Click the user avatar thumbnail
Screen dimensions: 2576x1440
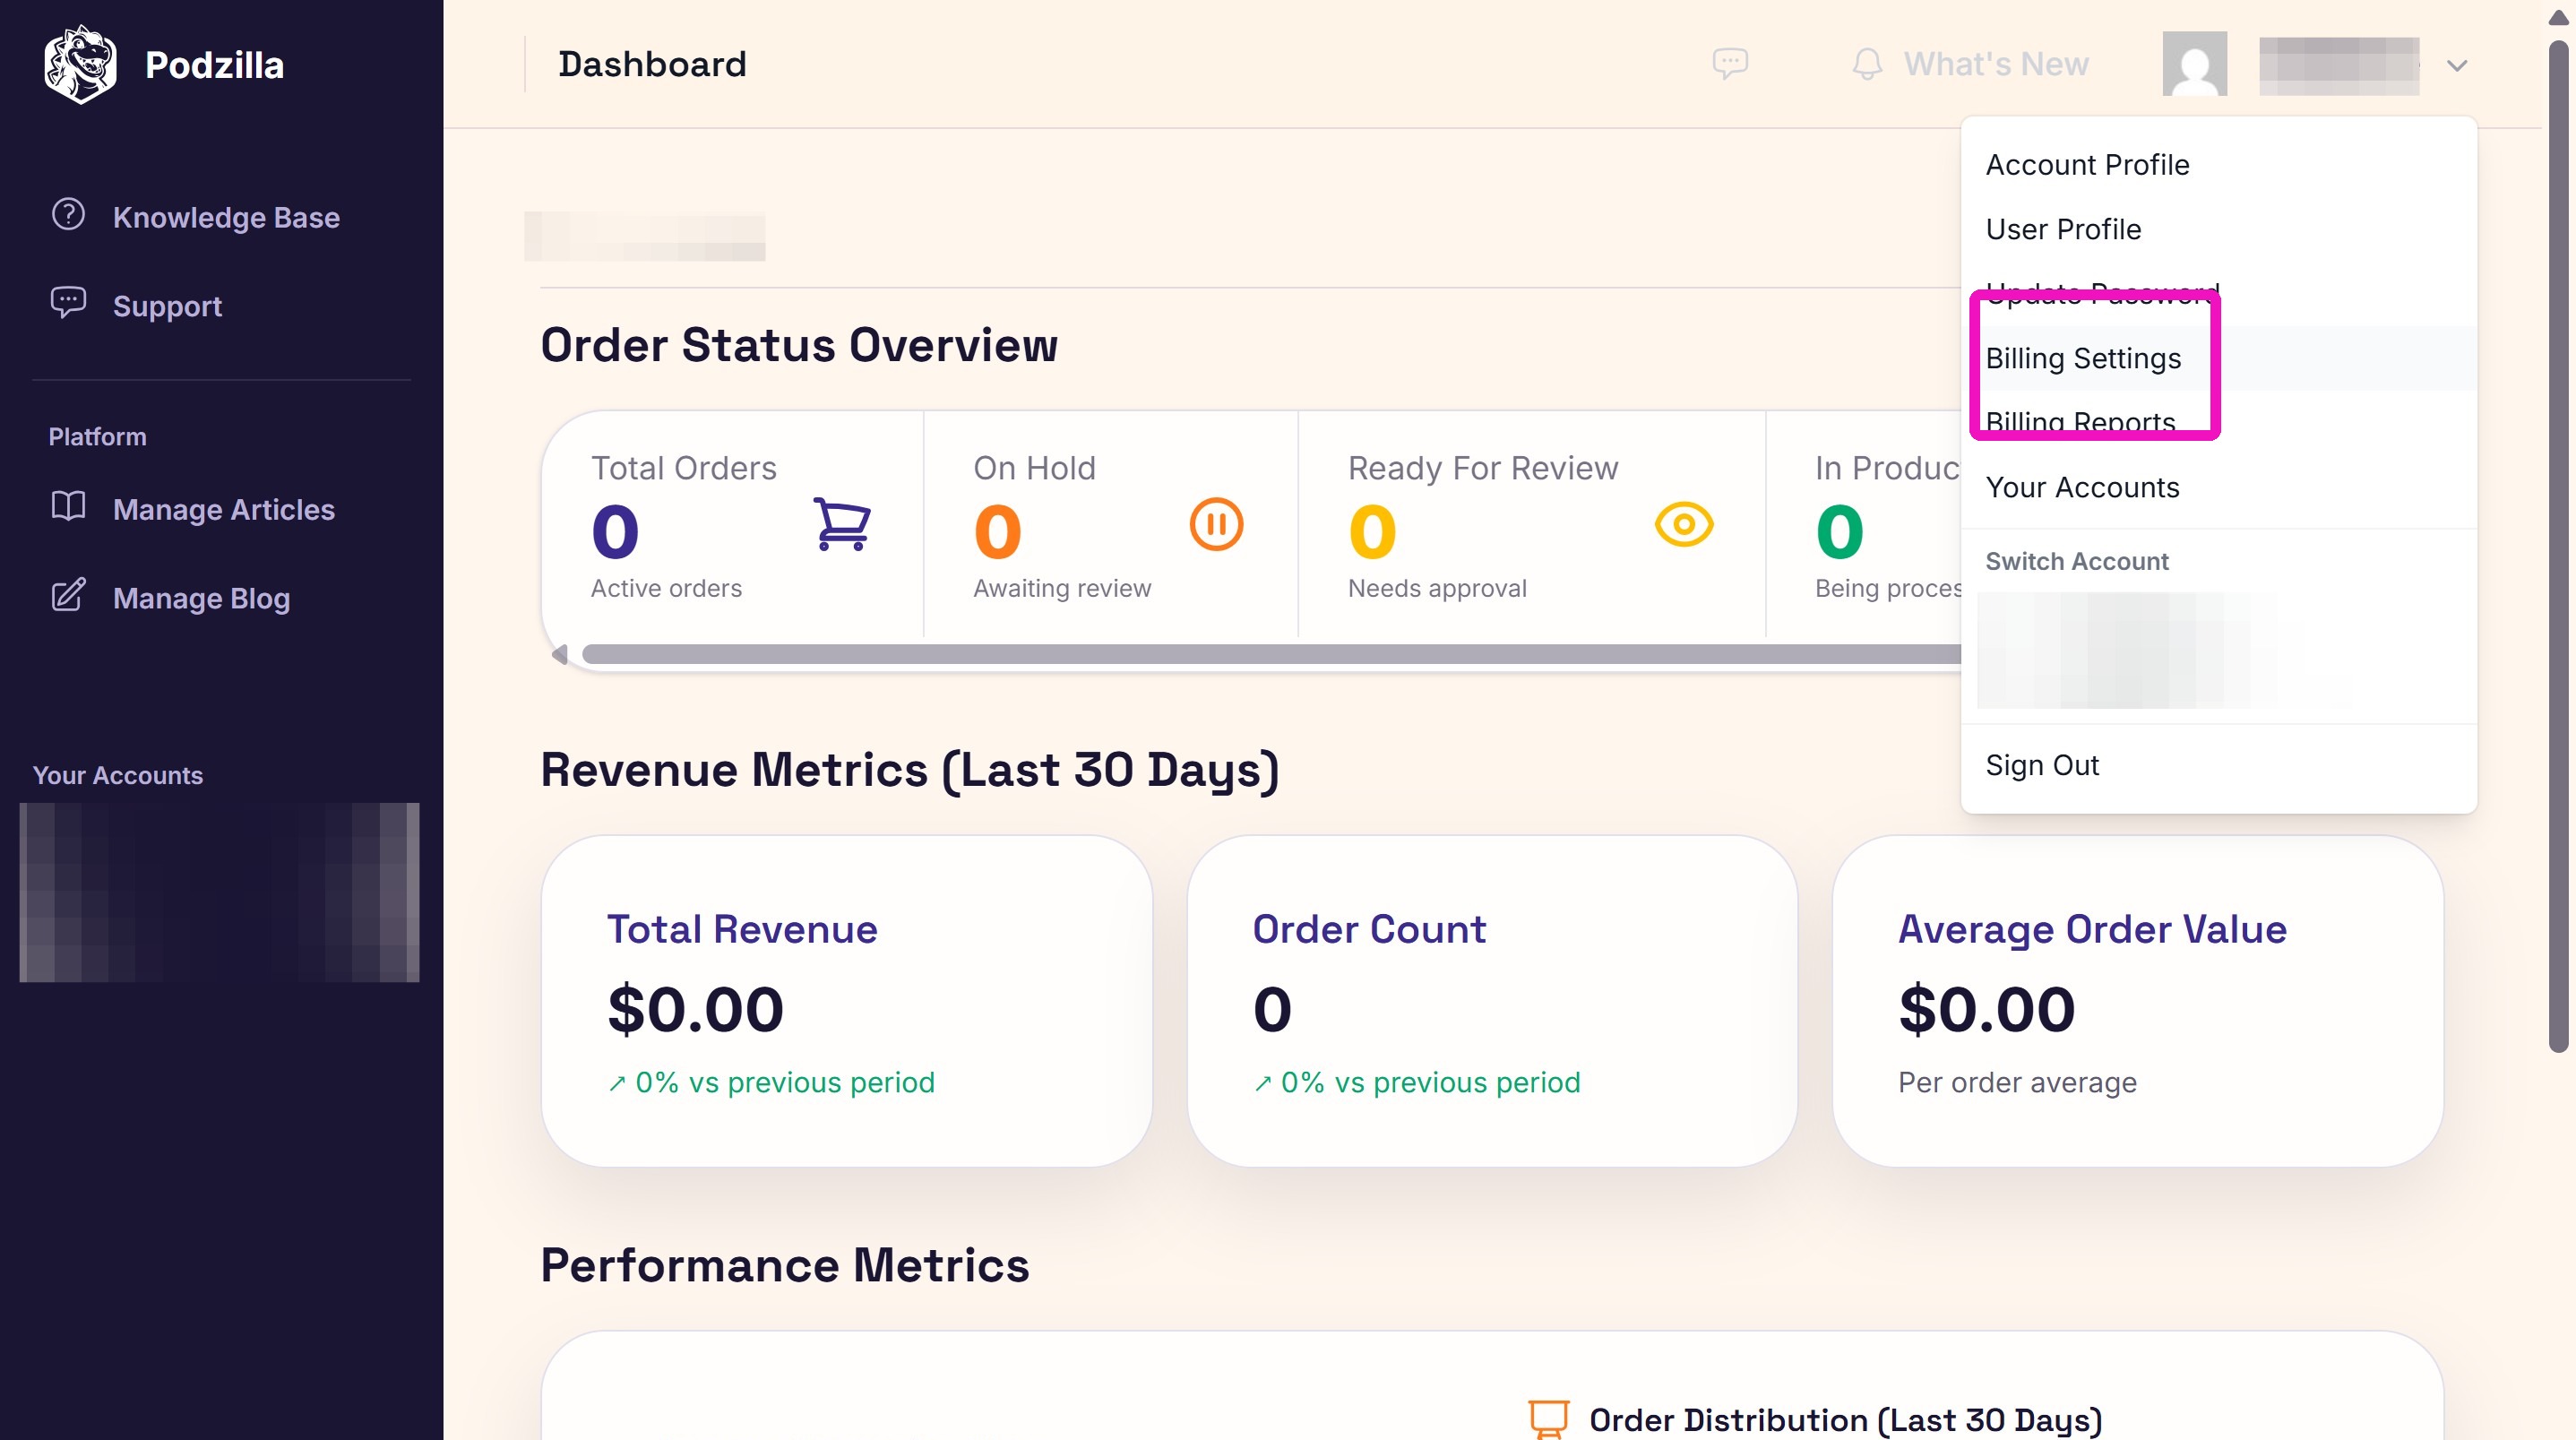click(2194, 64)
